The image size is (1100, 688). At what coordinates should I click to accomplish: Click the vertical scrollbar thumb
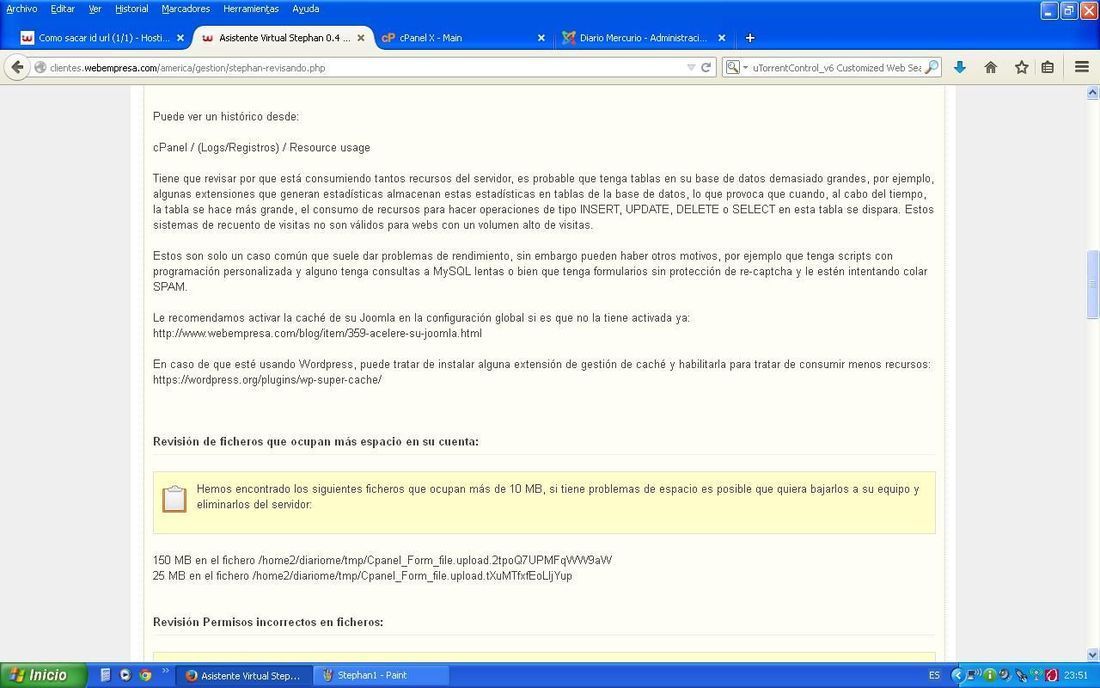click(x=1092, y=284)
